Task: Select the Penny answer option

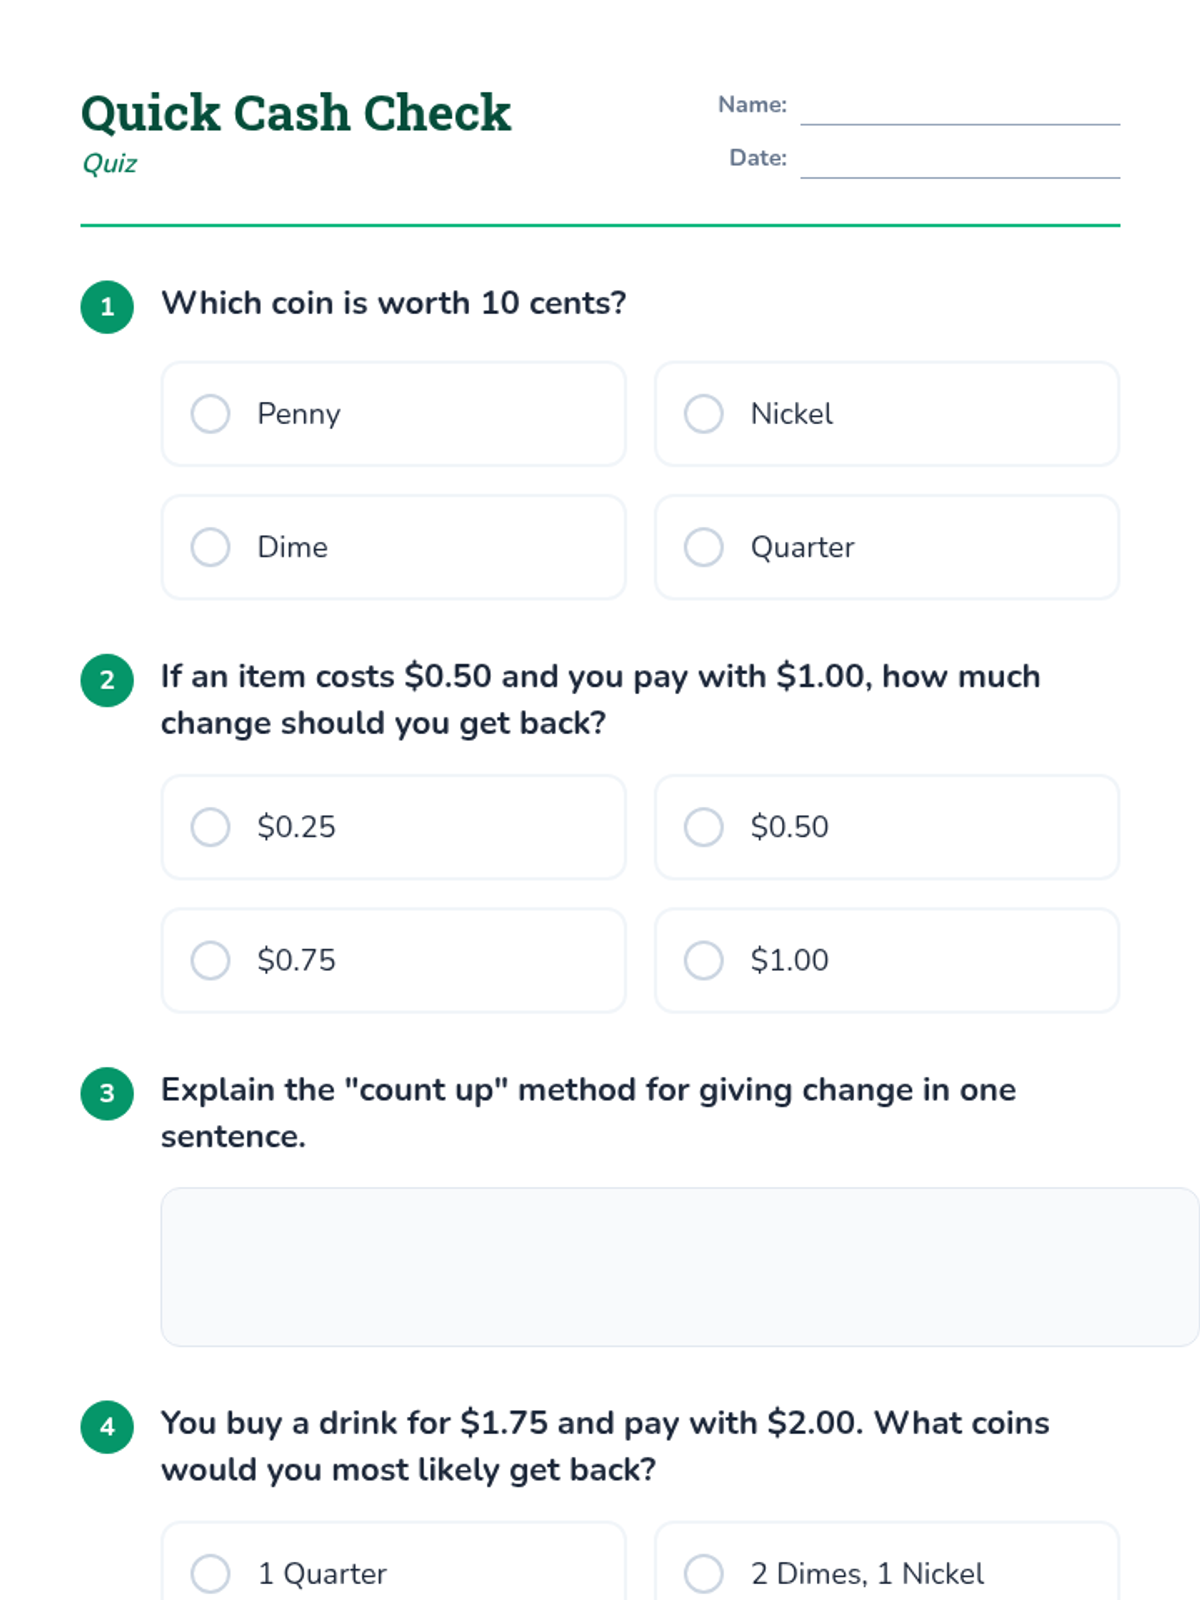Action: [x=211, y=414]
